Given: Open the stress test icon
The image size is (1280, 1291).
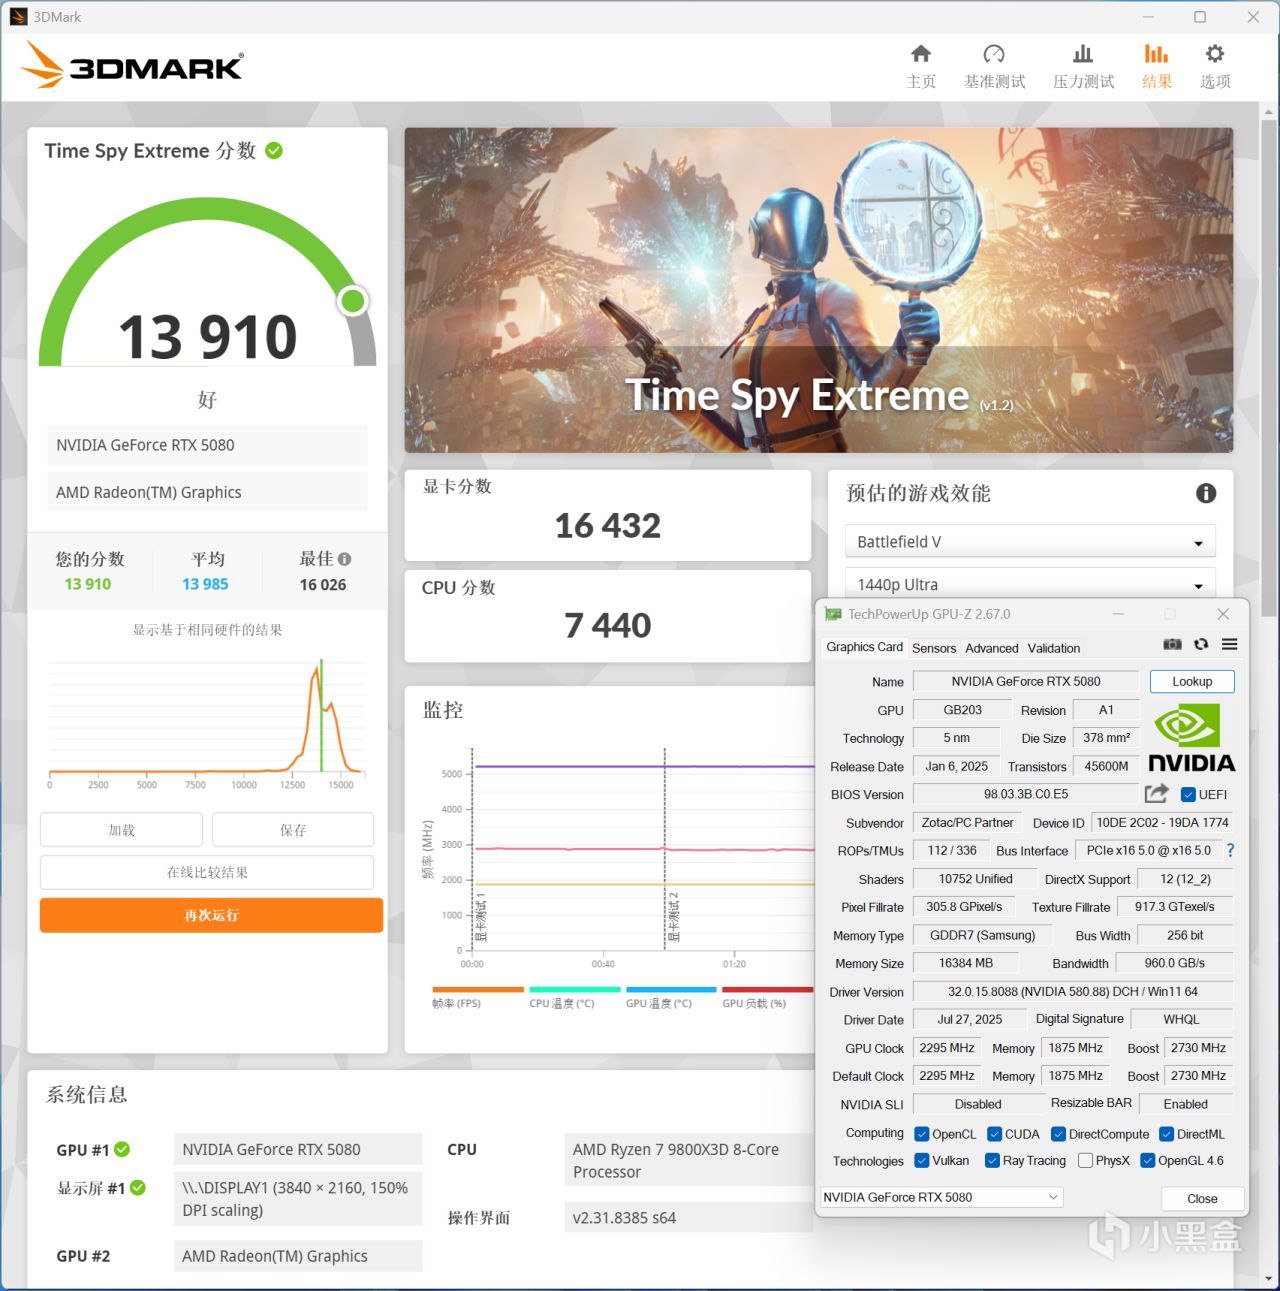Looking at the screenshot, I should pyautogui.click(x=1083, y=54).
